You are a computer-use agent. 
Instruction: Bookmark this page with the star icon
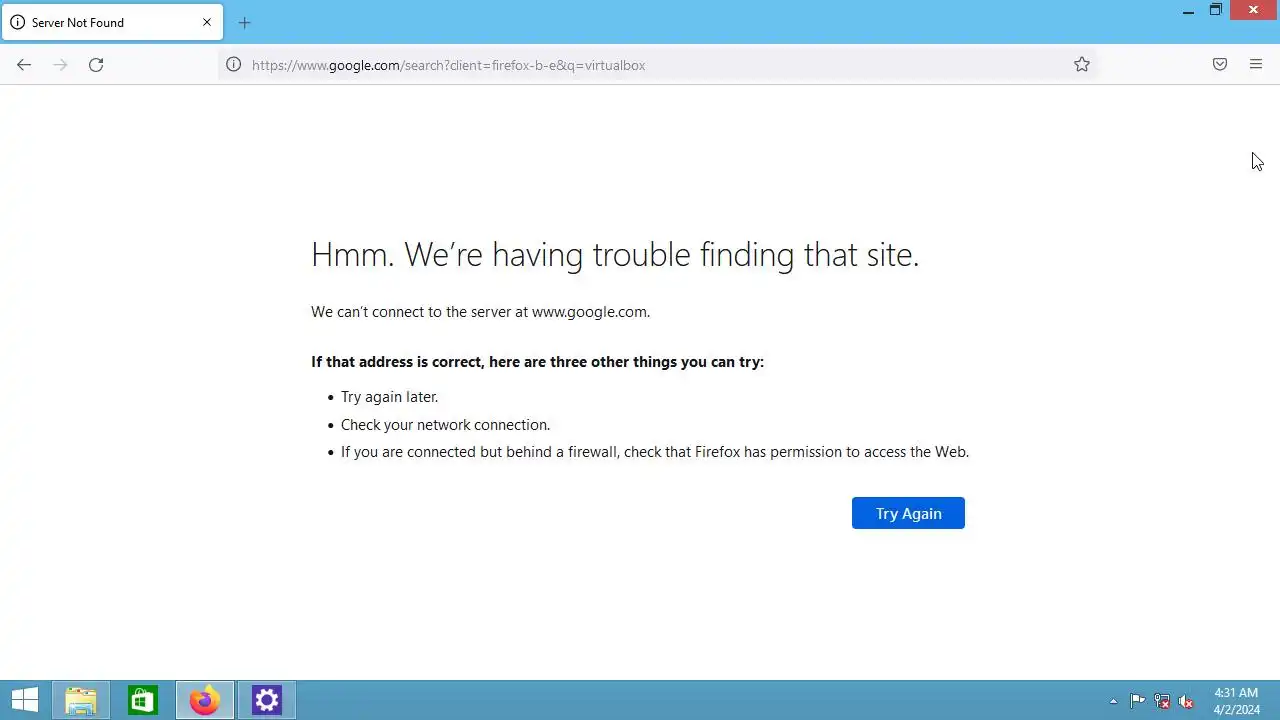(x=1082, y=65)
